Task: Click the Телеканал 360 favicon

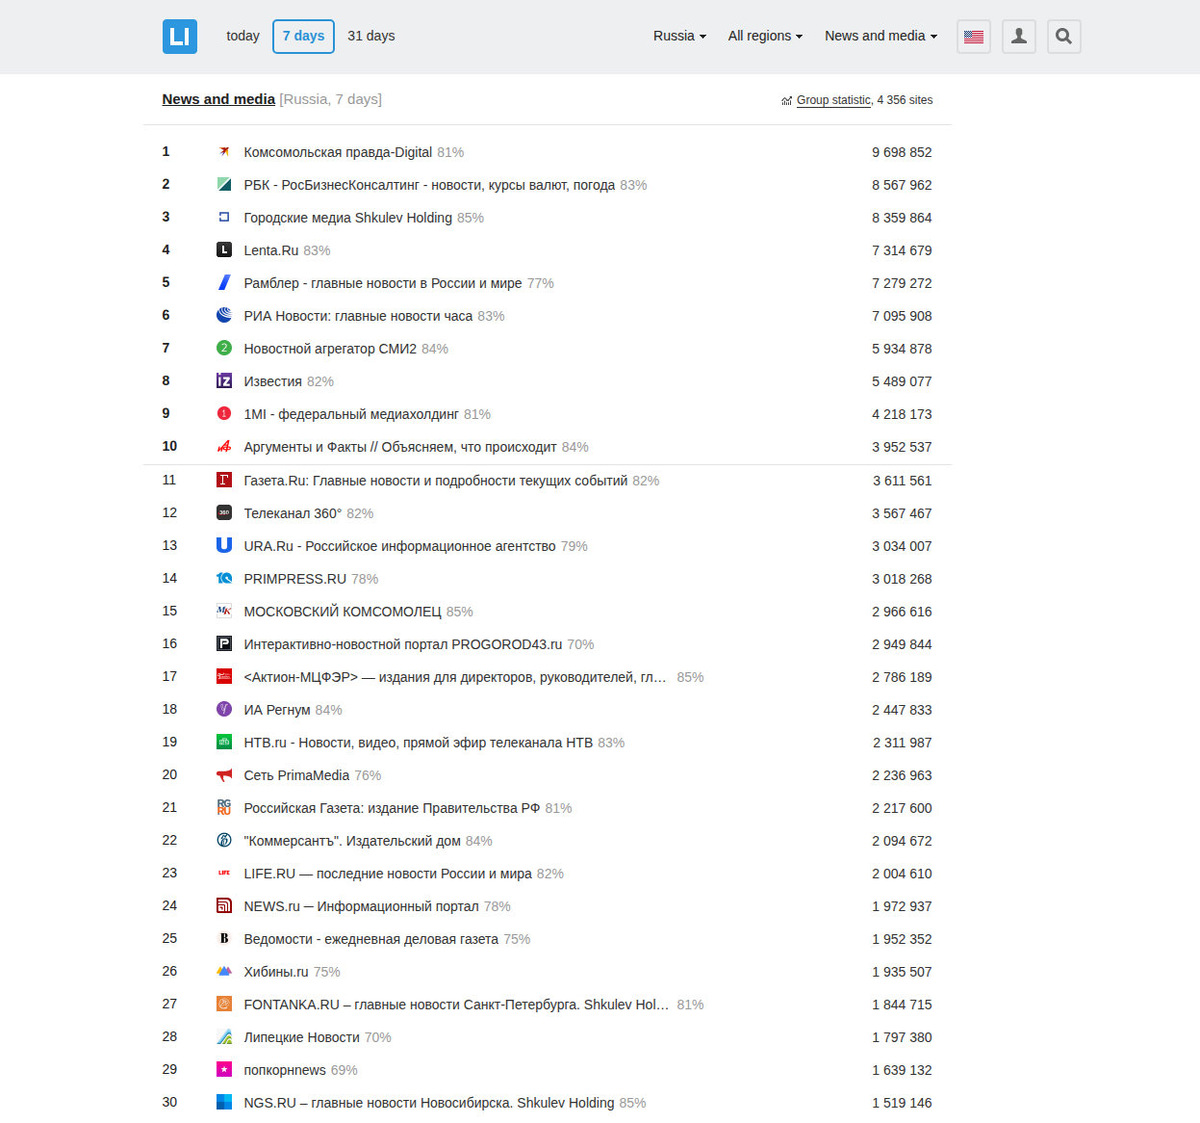Action: (224, 513)
